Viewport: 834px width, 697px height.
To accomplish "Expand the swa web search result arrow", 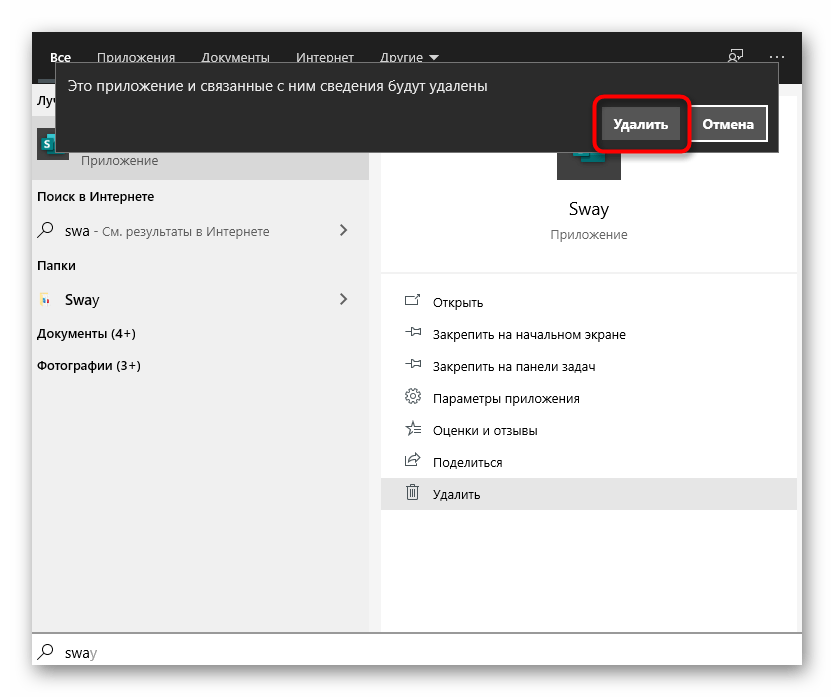I will coord(343,231).
